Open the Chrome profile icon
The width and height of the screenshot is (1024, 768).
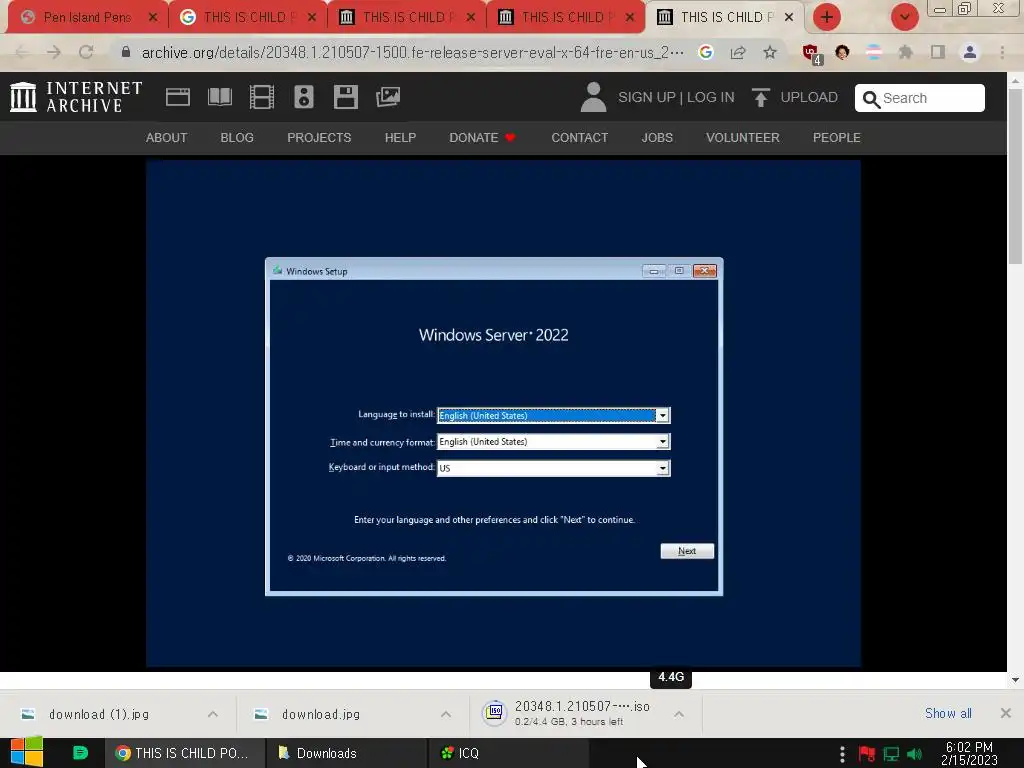[970, 52]
